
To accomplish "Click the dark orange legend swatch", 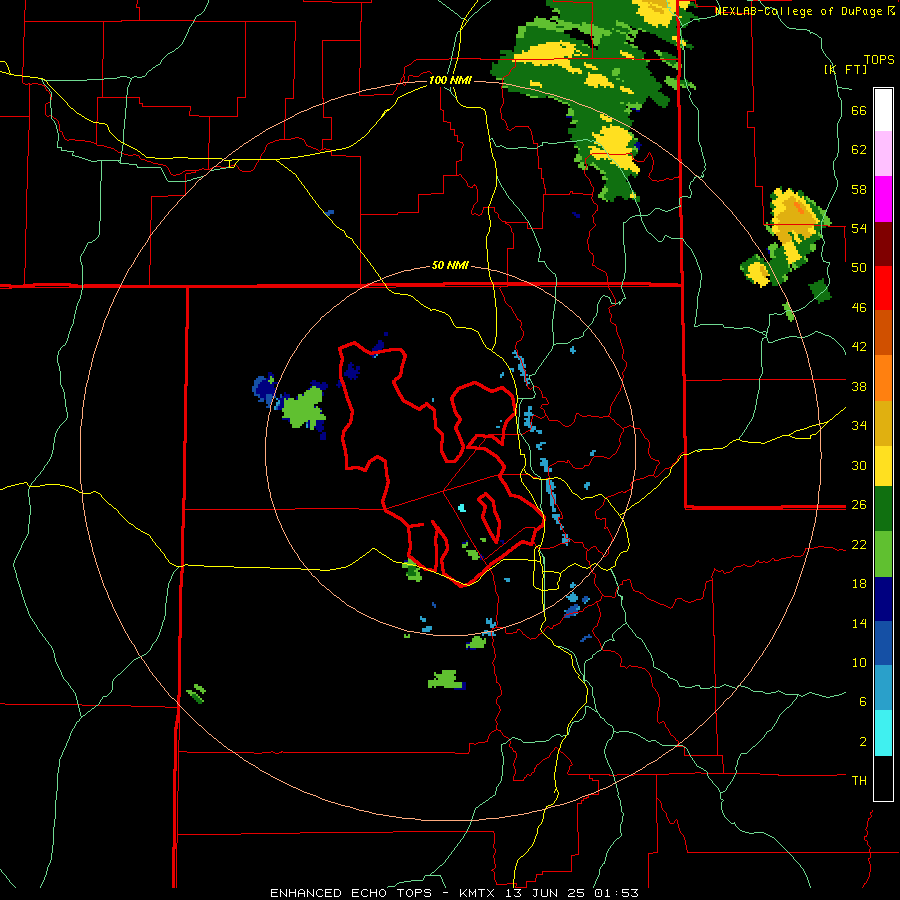I will tap(883, 332).
